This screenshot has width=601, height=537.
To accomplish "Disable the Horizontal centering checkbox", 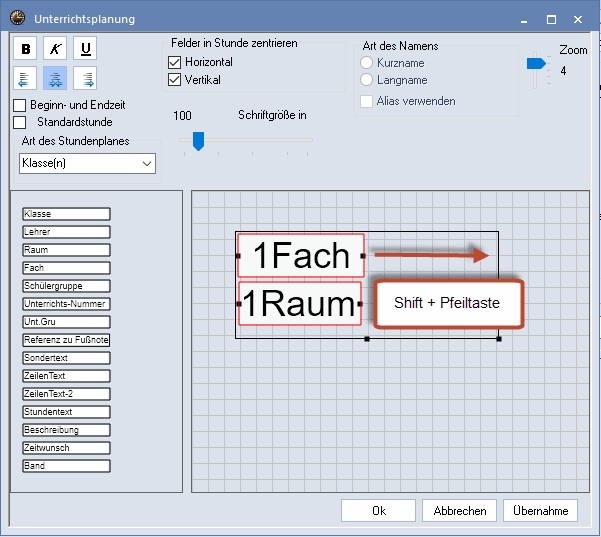I will pyautogui.click(x=174, y=62).
